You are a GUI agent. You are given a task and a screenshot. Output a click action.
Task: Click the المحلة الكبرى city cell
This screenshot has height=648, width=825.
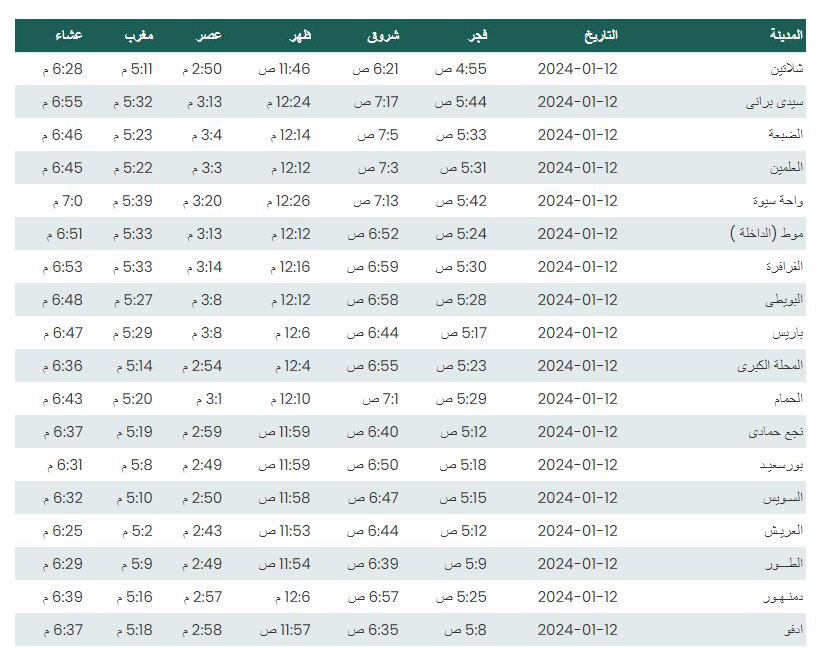(x=770, y=366)
